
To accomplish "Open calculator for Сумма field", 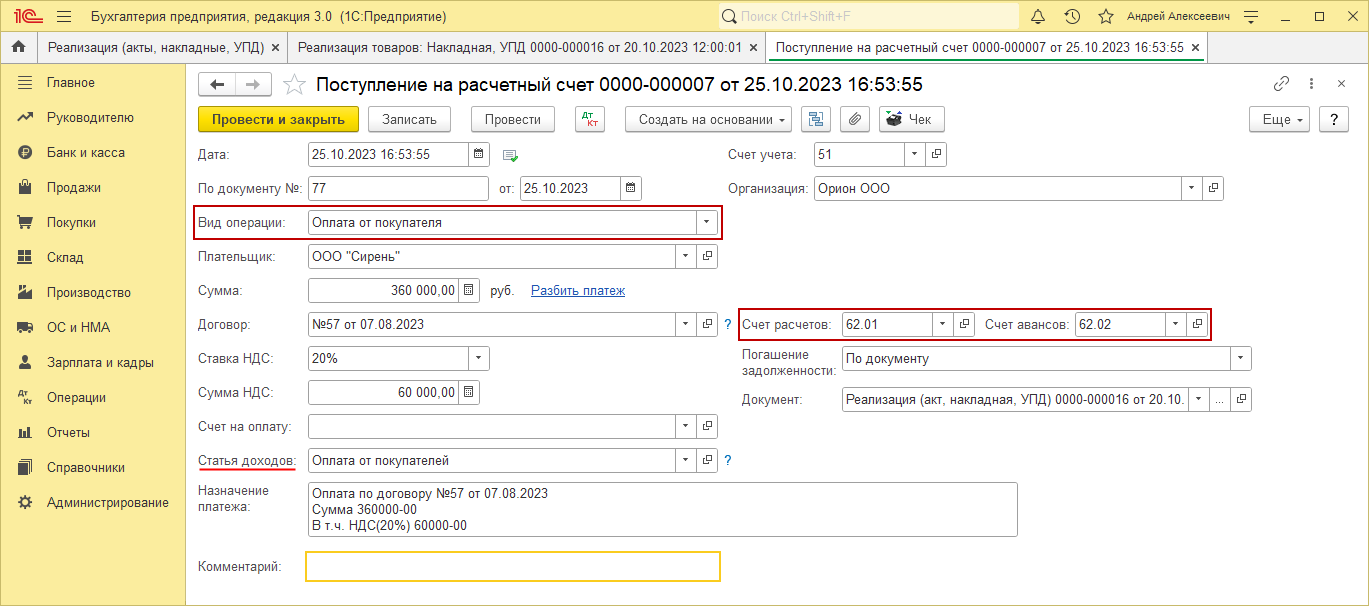I will click(469, 290).
